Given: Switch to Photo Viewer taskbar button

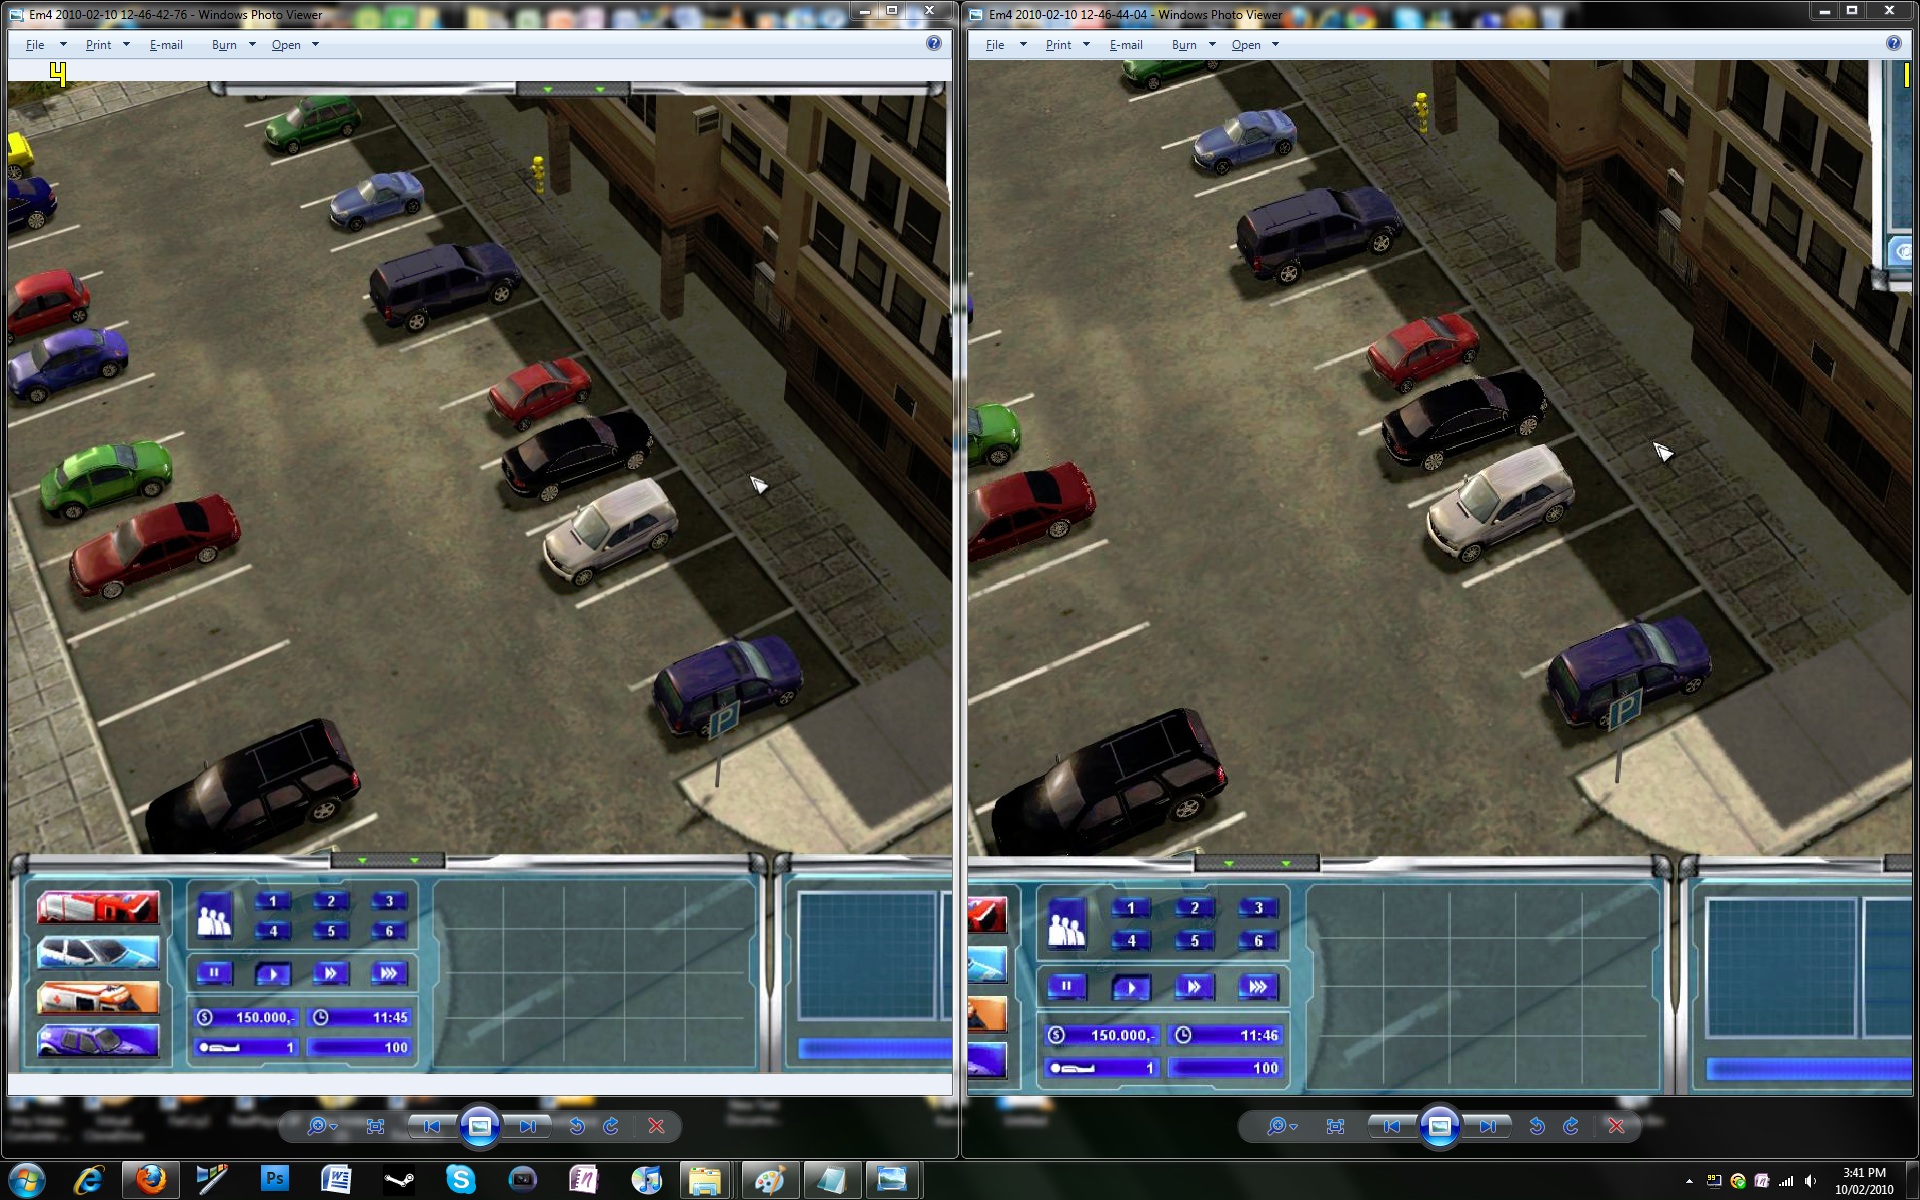Looking at the screenshot, I should (x=892, y=1180).
